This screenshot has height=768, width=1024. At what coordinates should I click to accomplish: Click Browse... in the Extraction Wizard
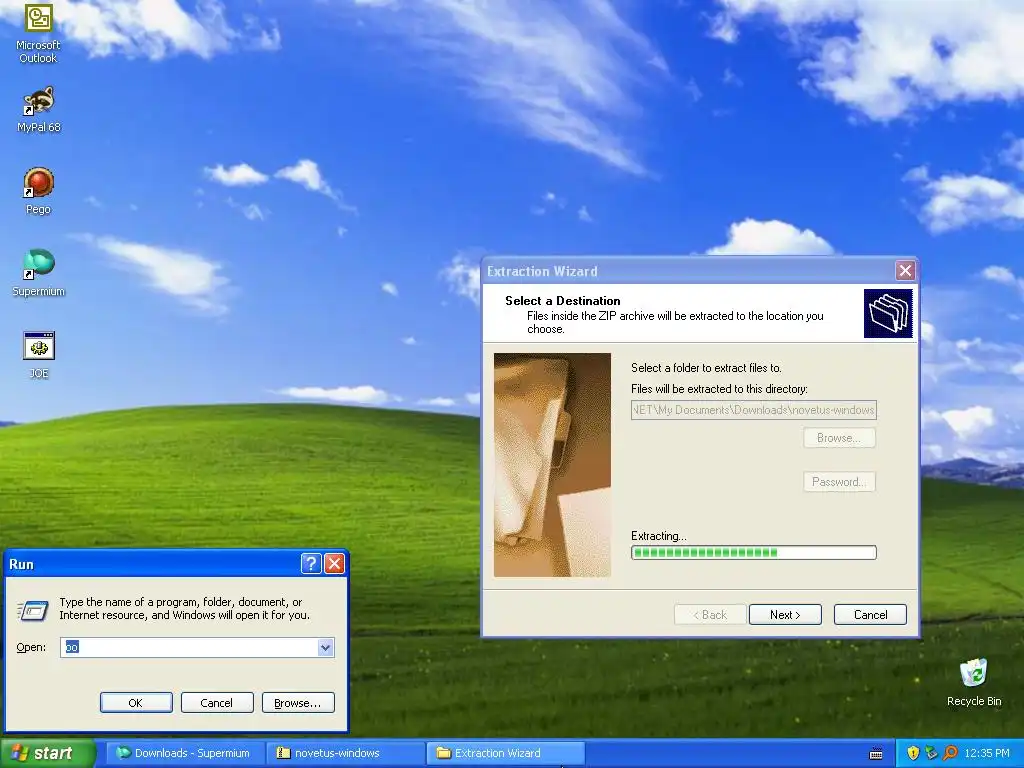839,438
